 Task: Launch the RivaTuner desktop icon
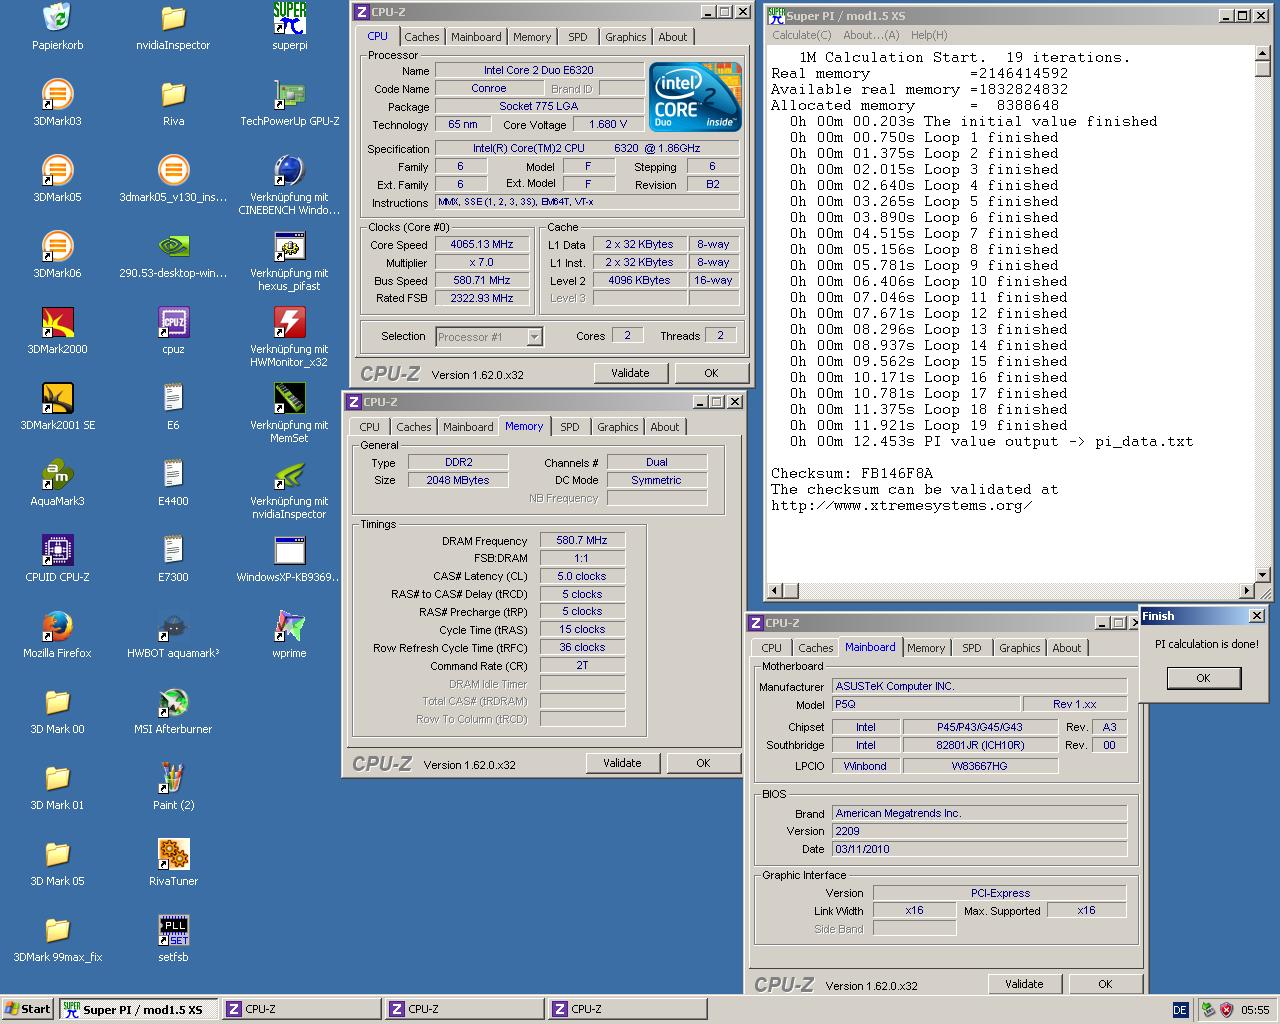(x=173, y=854)
